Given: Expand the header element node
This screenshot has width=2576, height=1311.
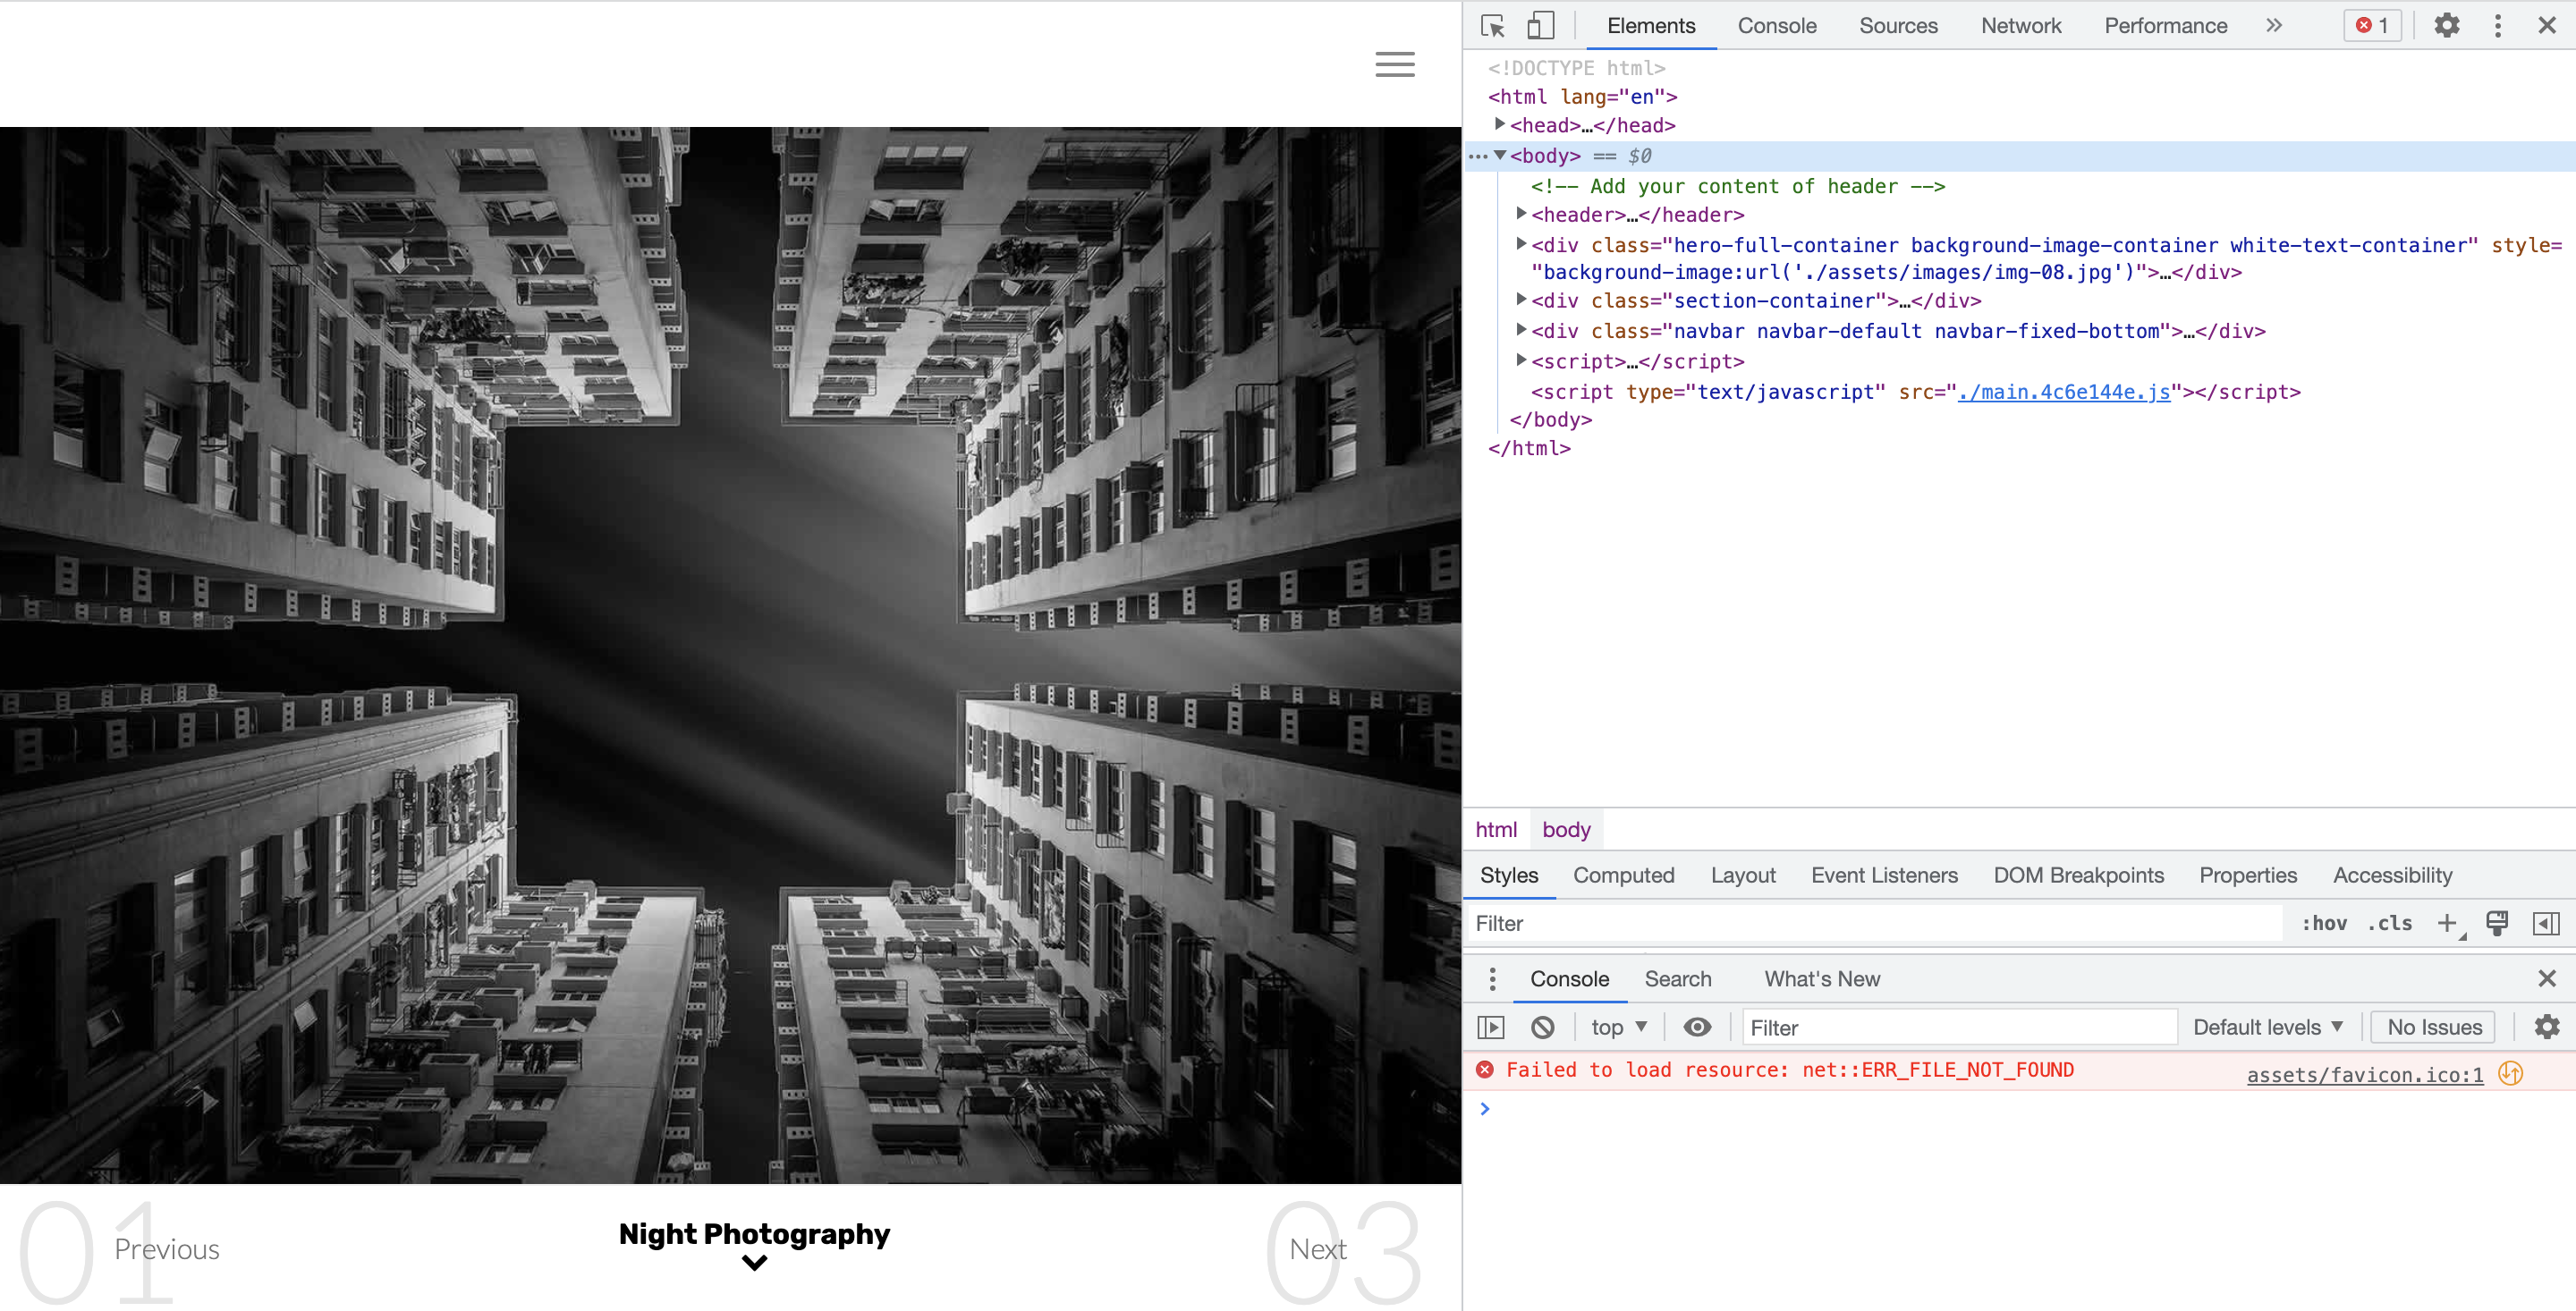Looking at the screenshot, I should click(x=1521, y=214).
